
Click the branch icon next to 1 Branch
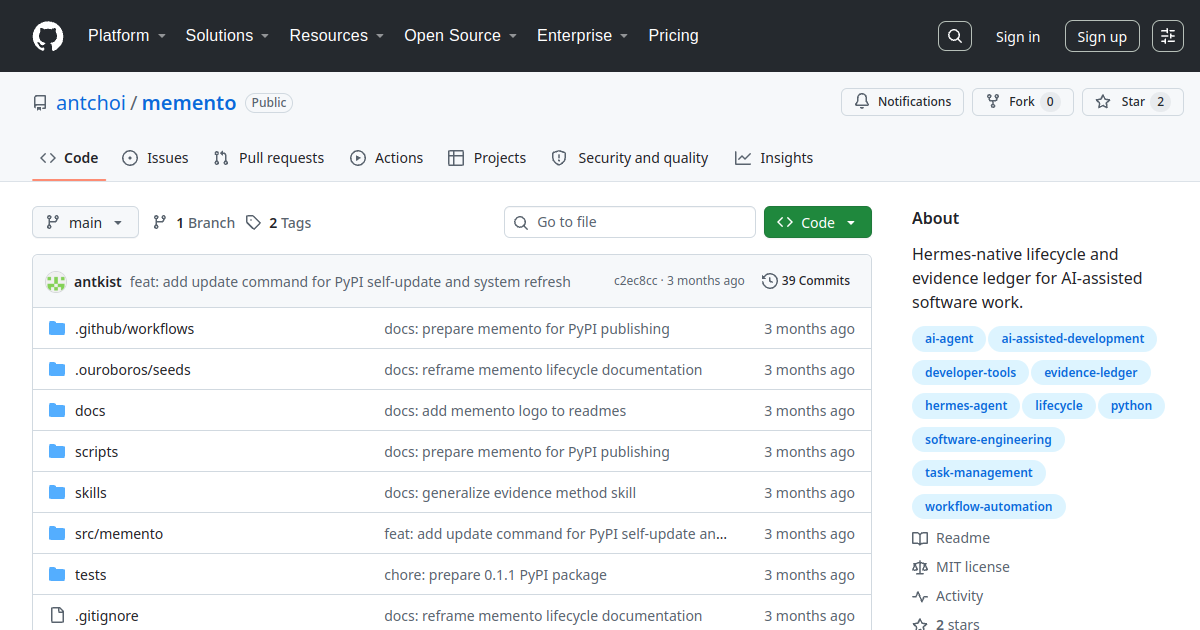(160, 223)
